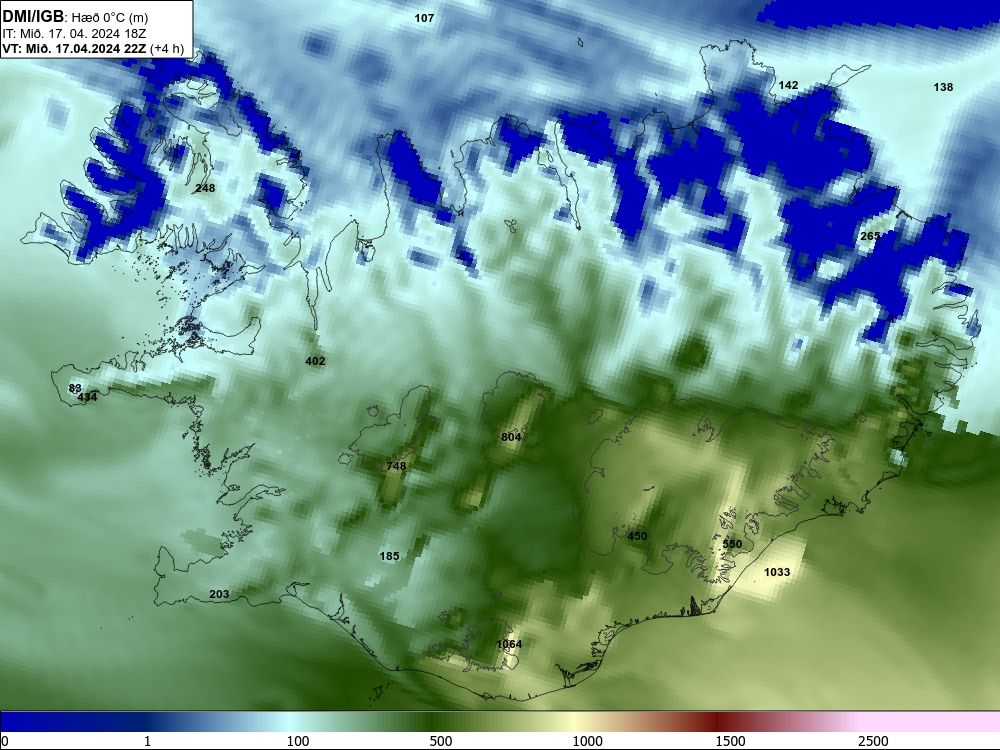Image resolution: width=1000 pixels, height=750 pixels.
Task: Click the 203 value on Reykjanes
Action: (219, 594)
